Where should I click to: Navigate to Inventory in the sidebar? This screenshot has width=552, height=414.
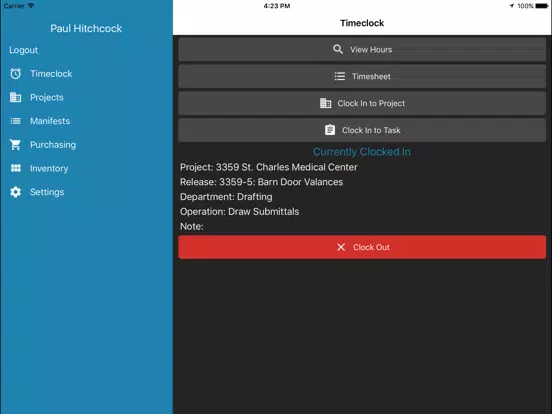tap(49, 168)
